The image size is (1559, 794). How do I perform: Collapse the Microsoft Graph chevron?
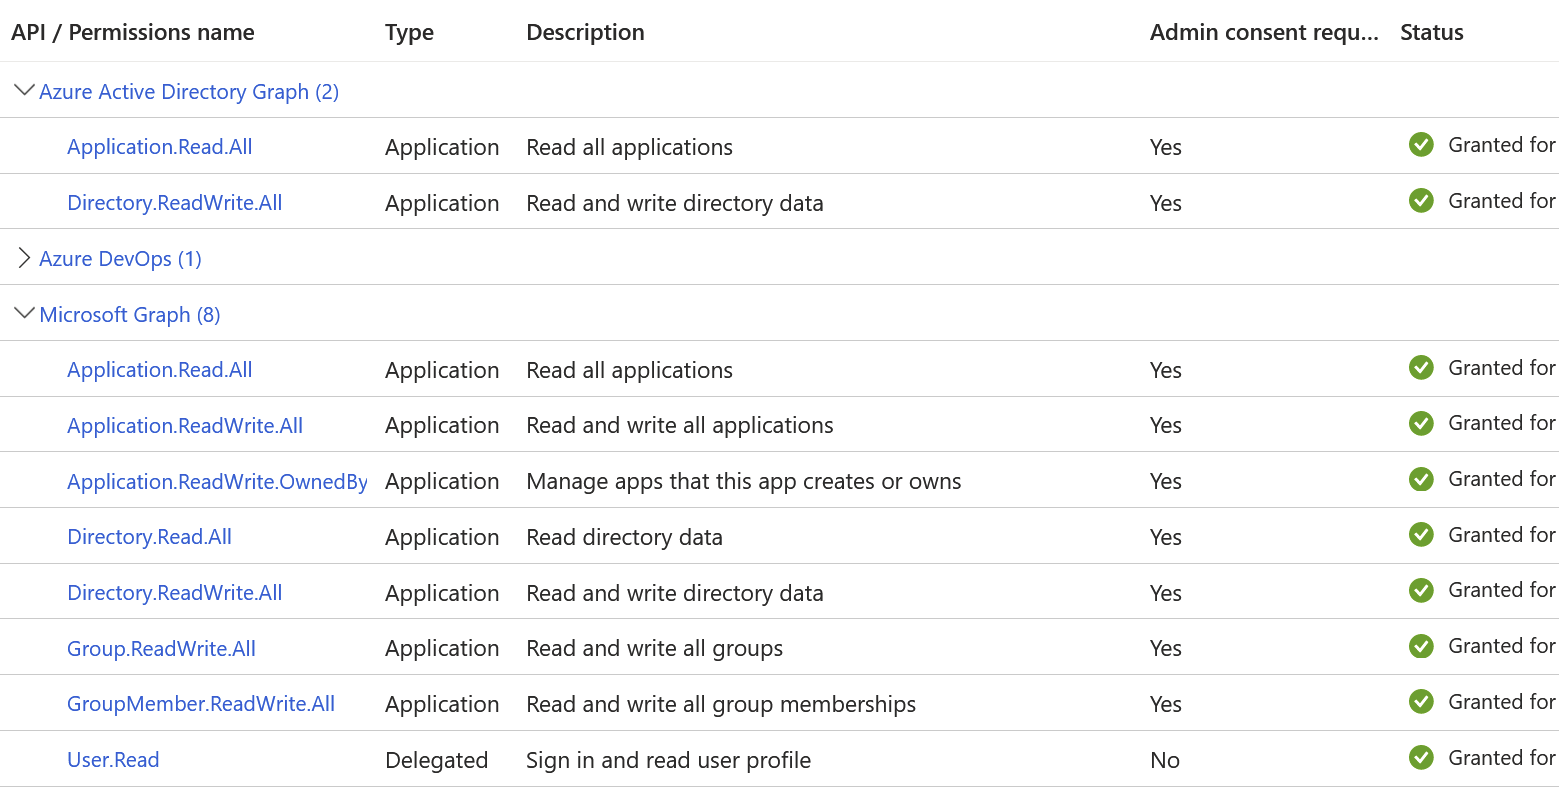point(25,314)
